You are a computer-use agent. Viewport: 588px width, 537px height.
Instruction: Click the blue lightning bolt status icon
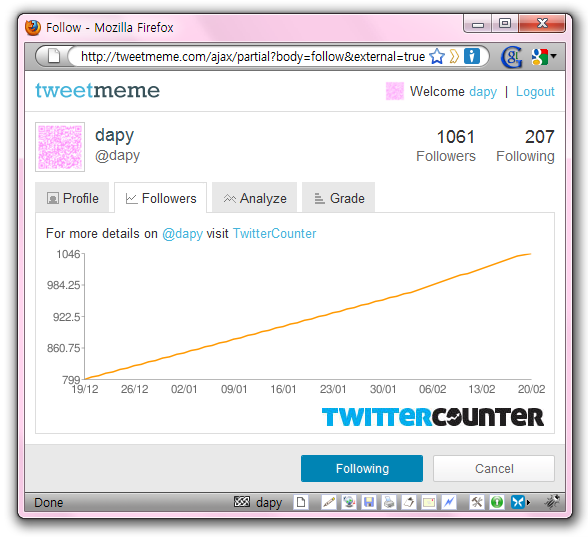pyautogui.click(x=449, y=502)
